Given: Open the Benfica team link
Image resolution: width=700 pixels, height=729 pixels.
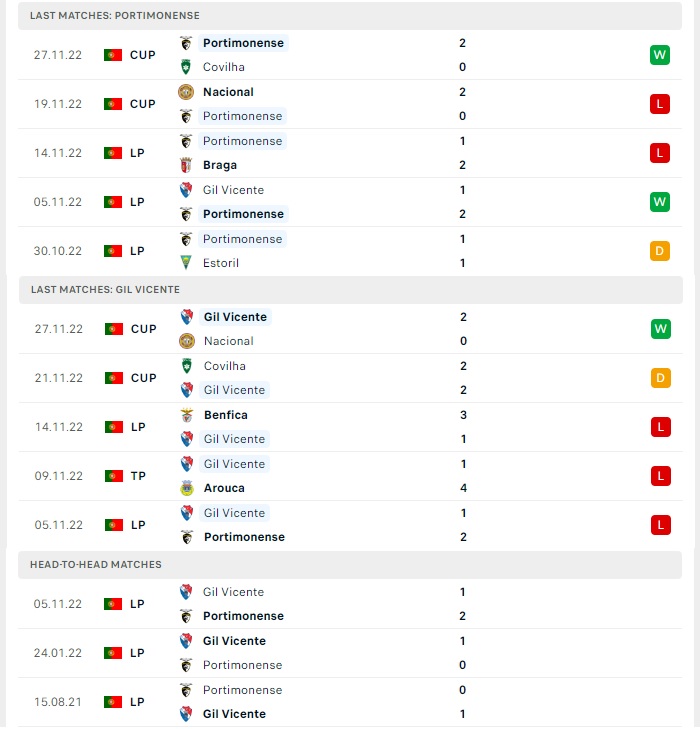Looking at the screenshot, I should click(x=225, y=415).
